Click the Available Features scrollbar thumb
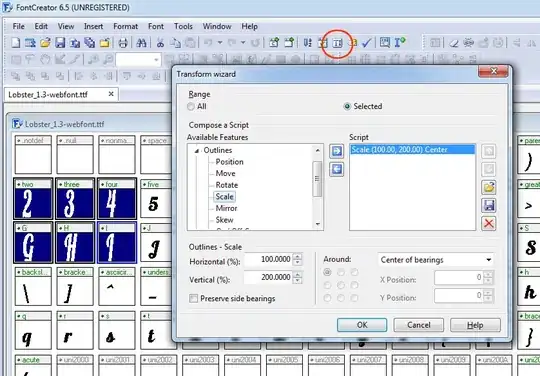Image resolution: width=540 pixels, height=376 pixels. point(317,179)
